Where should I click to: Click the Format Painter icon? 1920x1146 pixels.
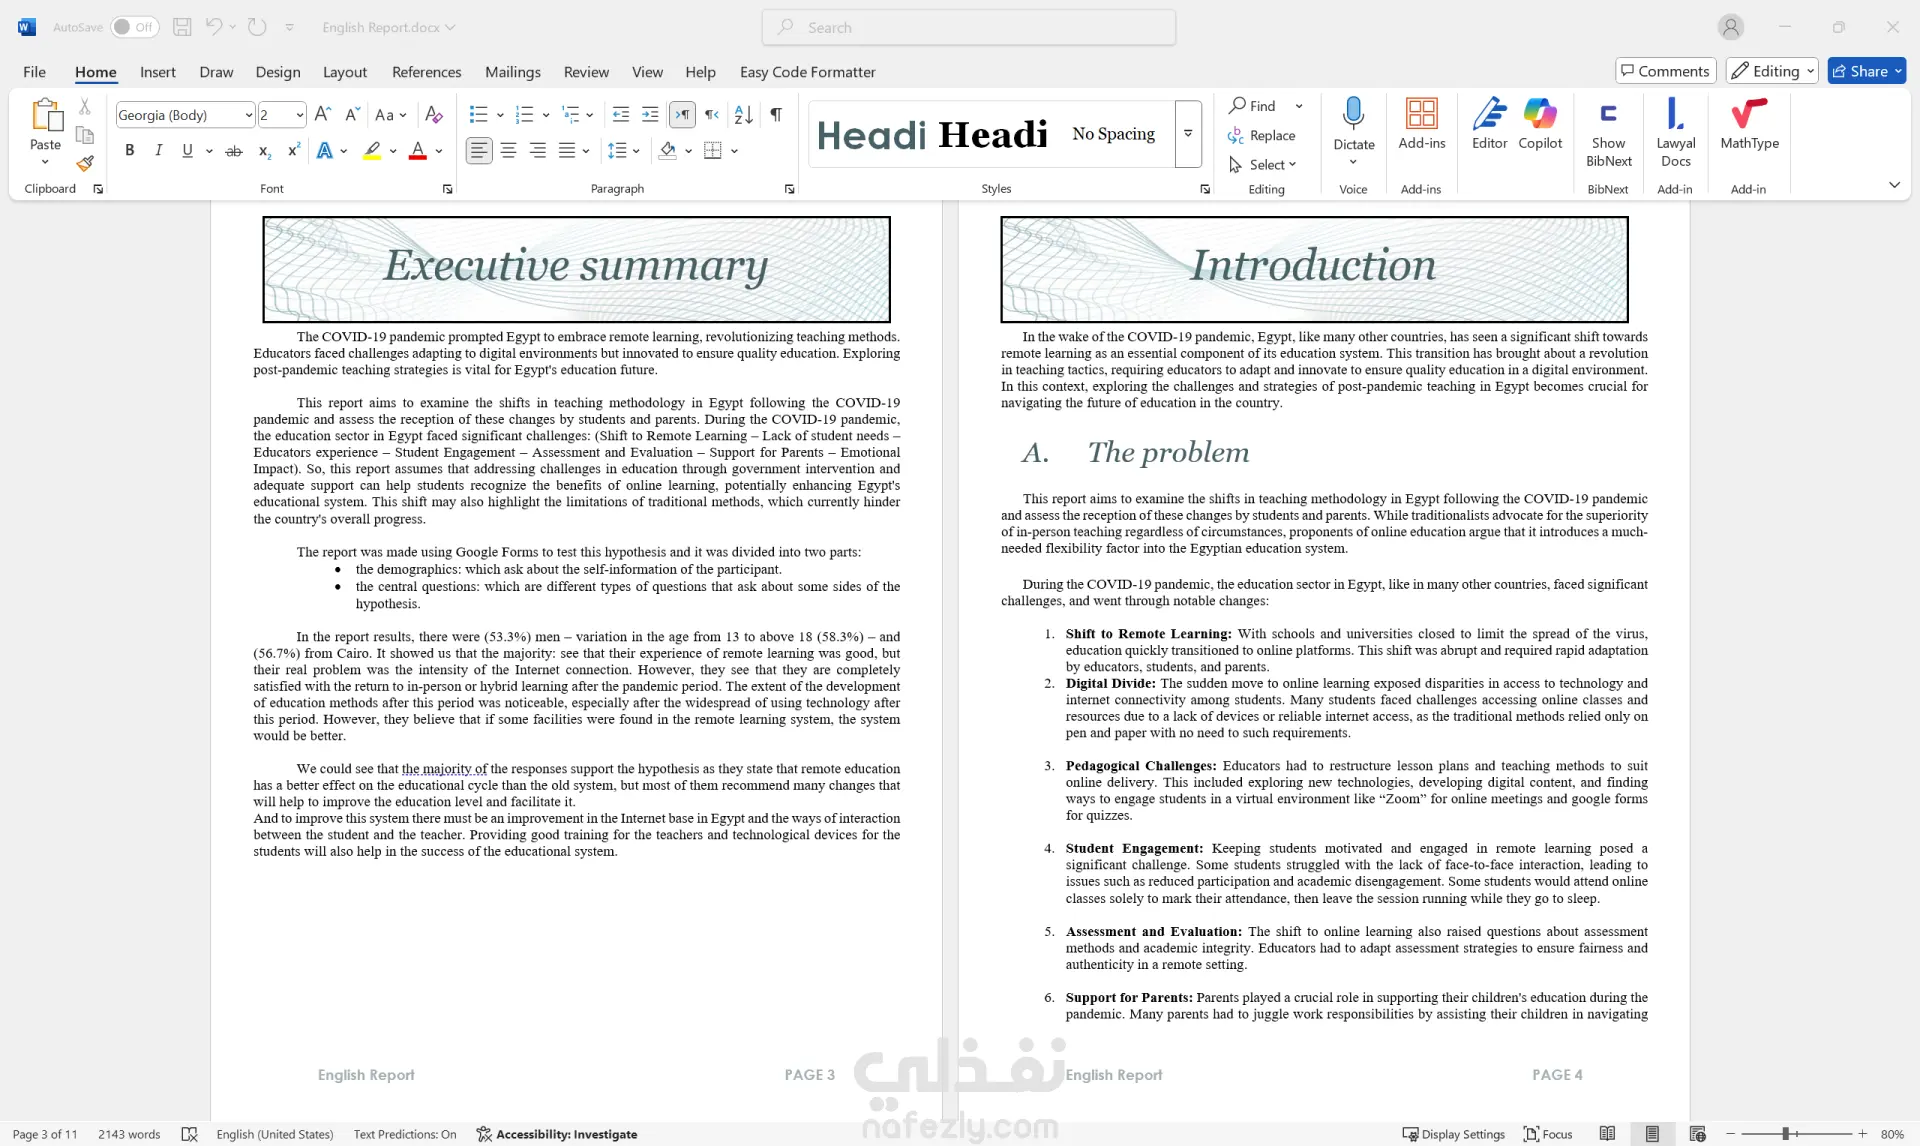[85, 162]
